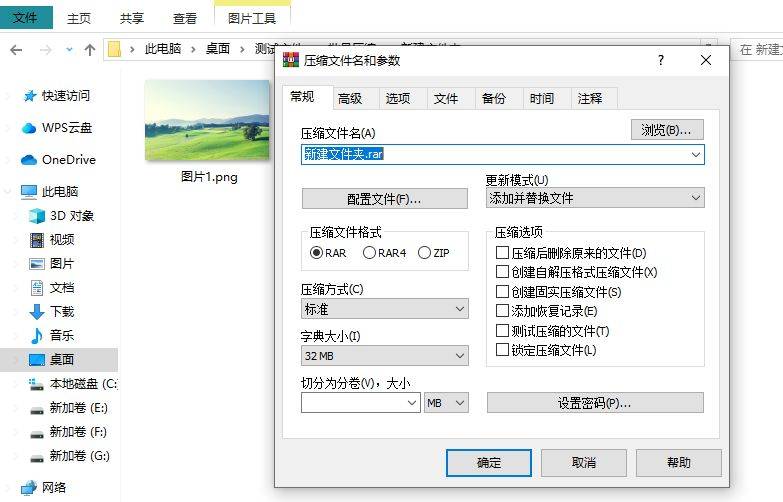This screenshot has width=783, height=502.
Task: Select the ZIP format radio button
Action: [x=424, y=253]
